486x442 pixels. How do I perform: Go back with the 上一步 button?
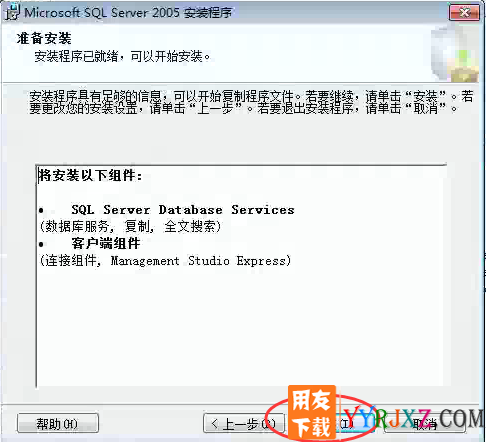click(x=244, y=423)
